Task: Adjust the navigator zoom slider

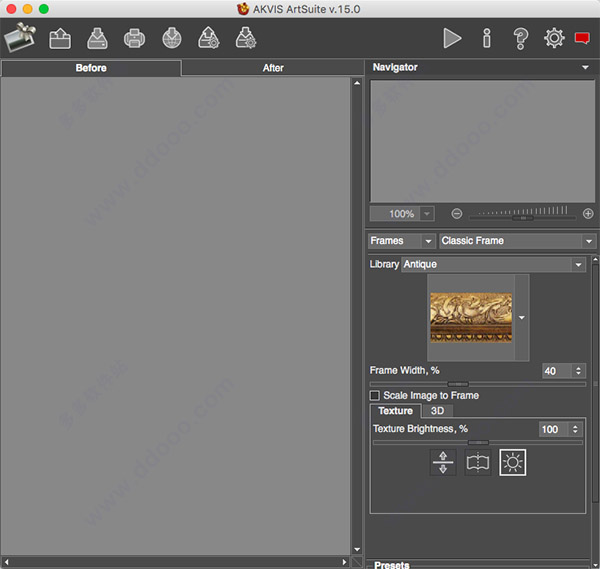Action: (523, 218)
